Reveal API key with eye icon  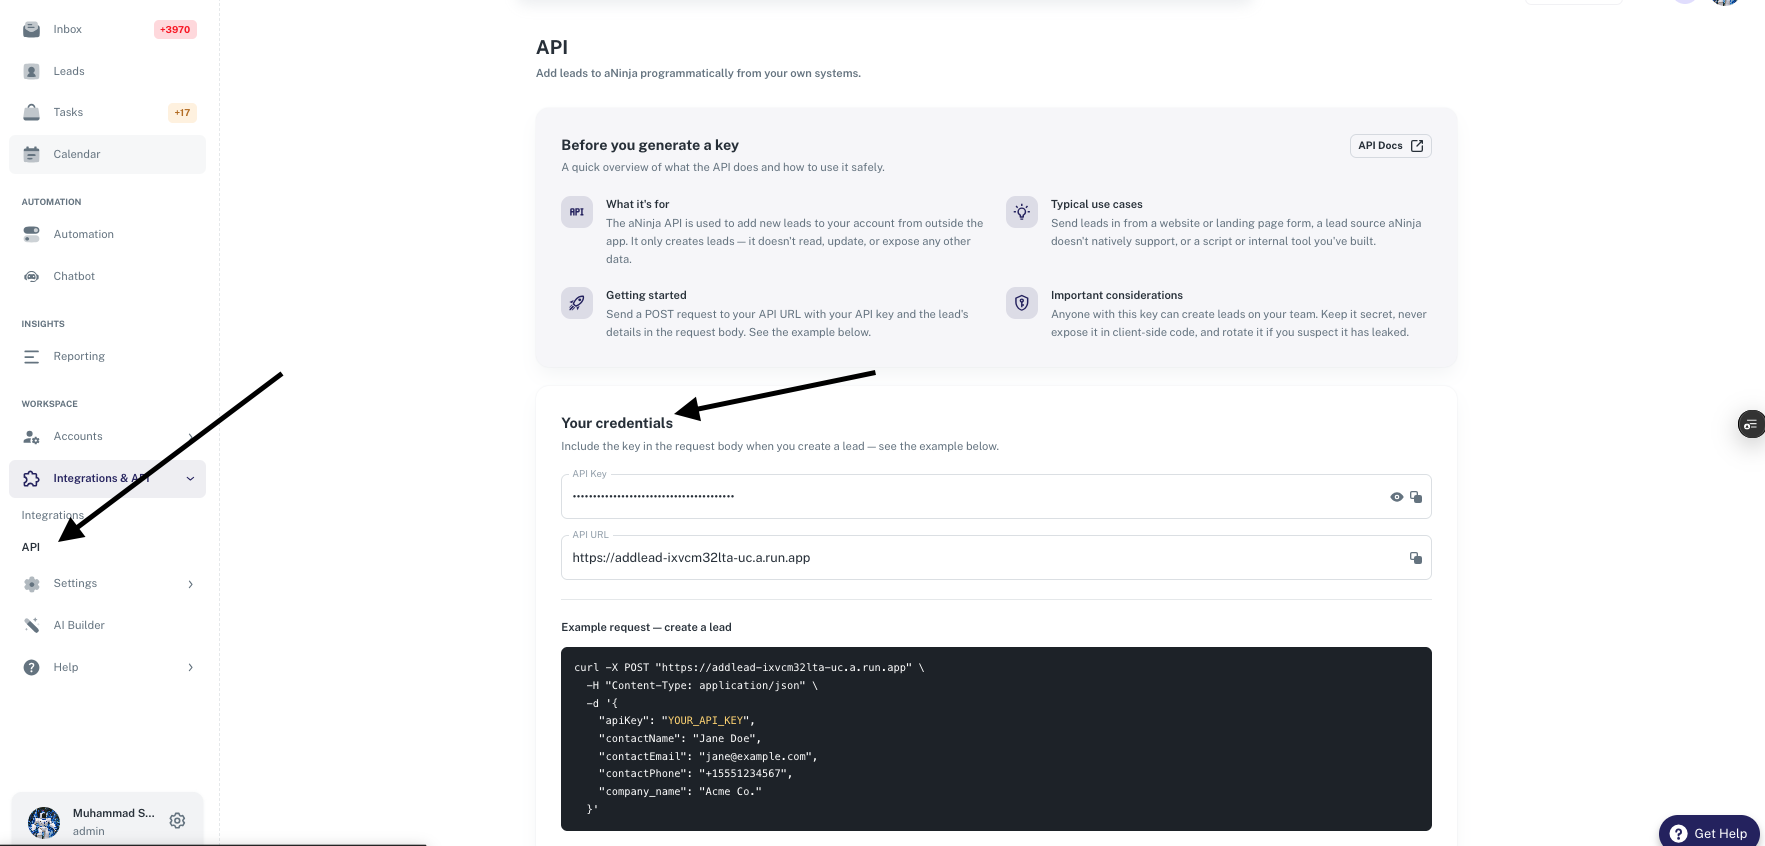1396,497
